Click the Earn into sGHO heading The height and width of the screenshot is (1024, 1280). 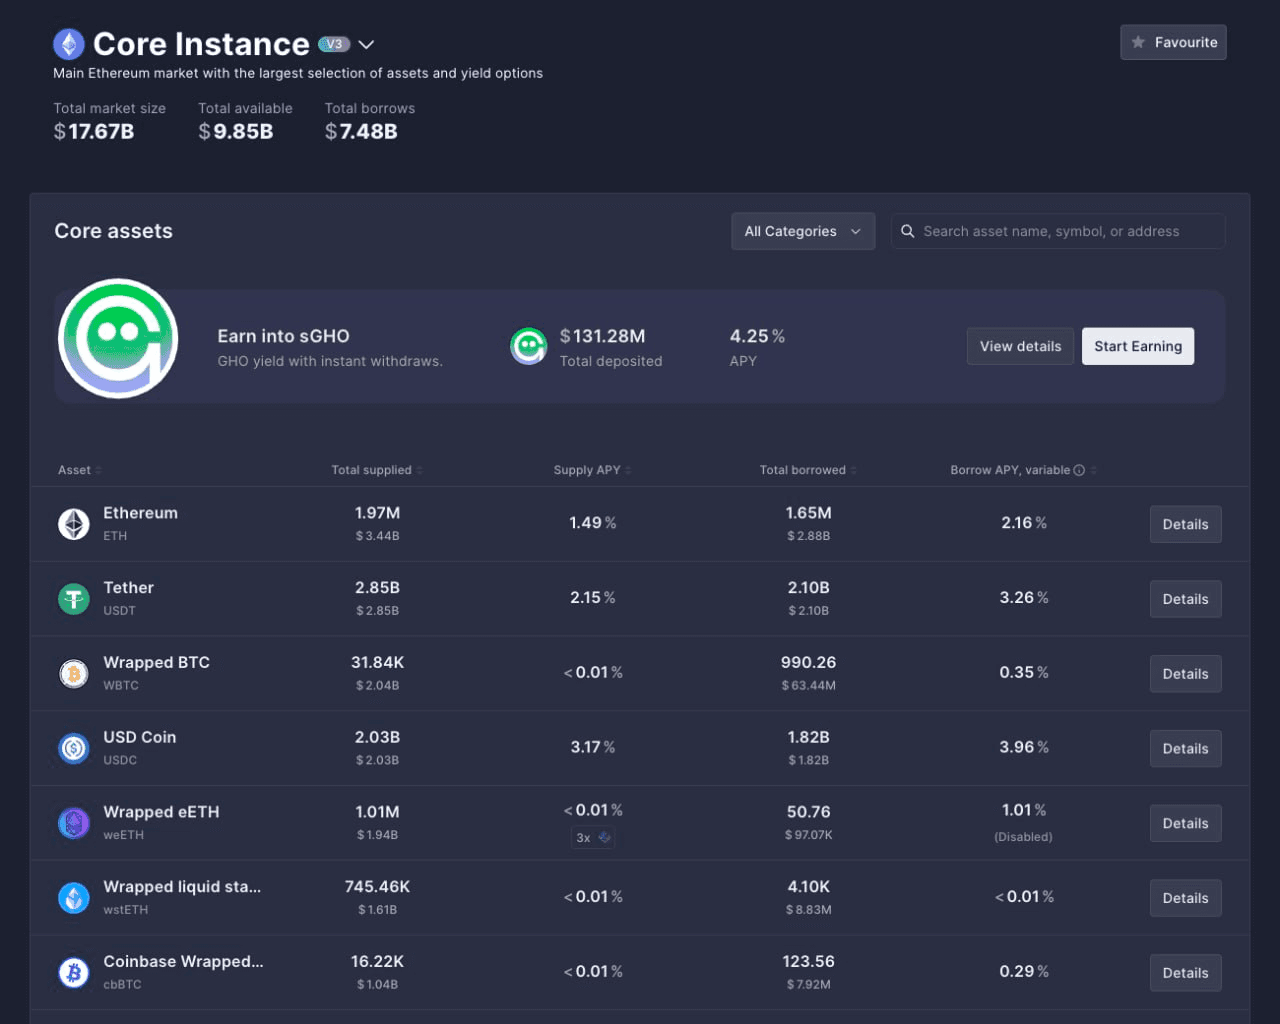(x=283, y=336)
